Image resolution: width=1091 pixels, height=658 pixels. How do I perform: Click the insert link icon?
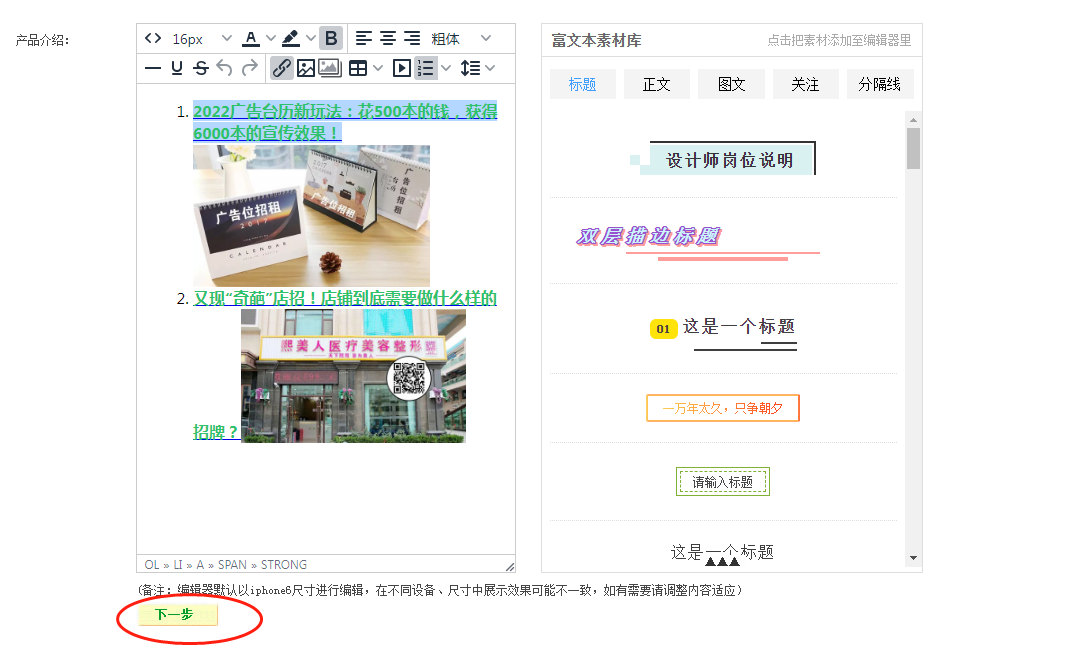[x=282, y=68]
